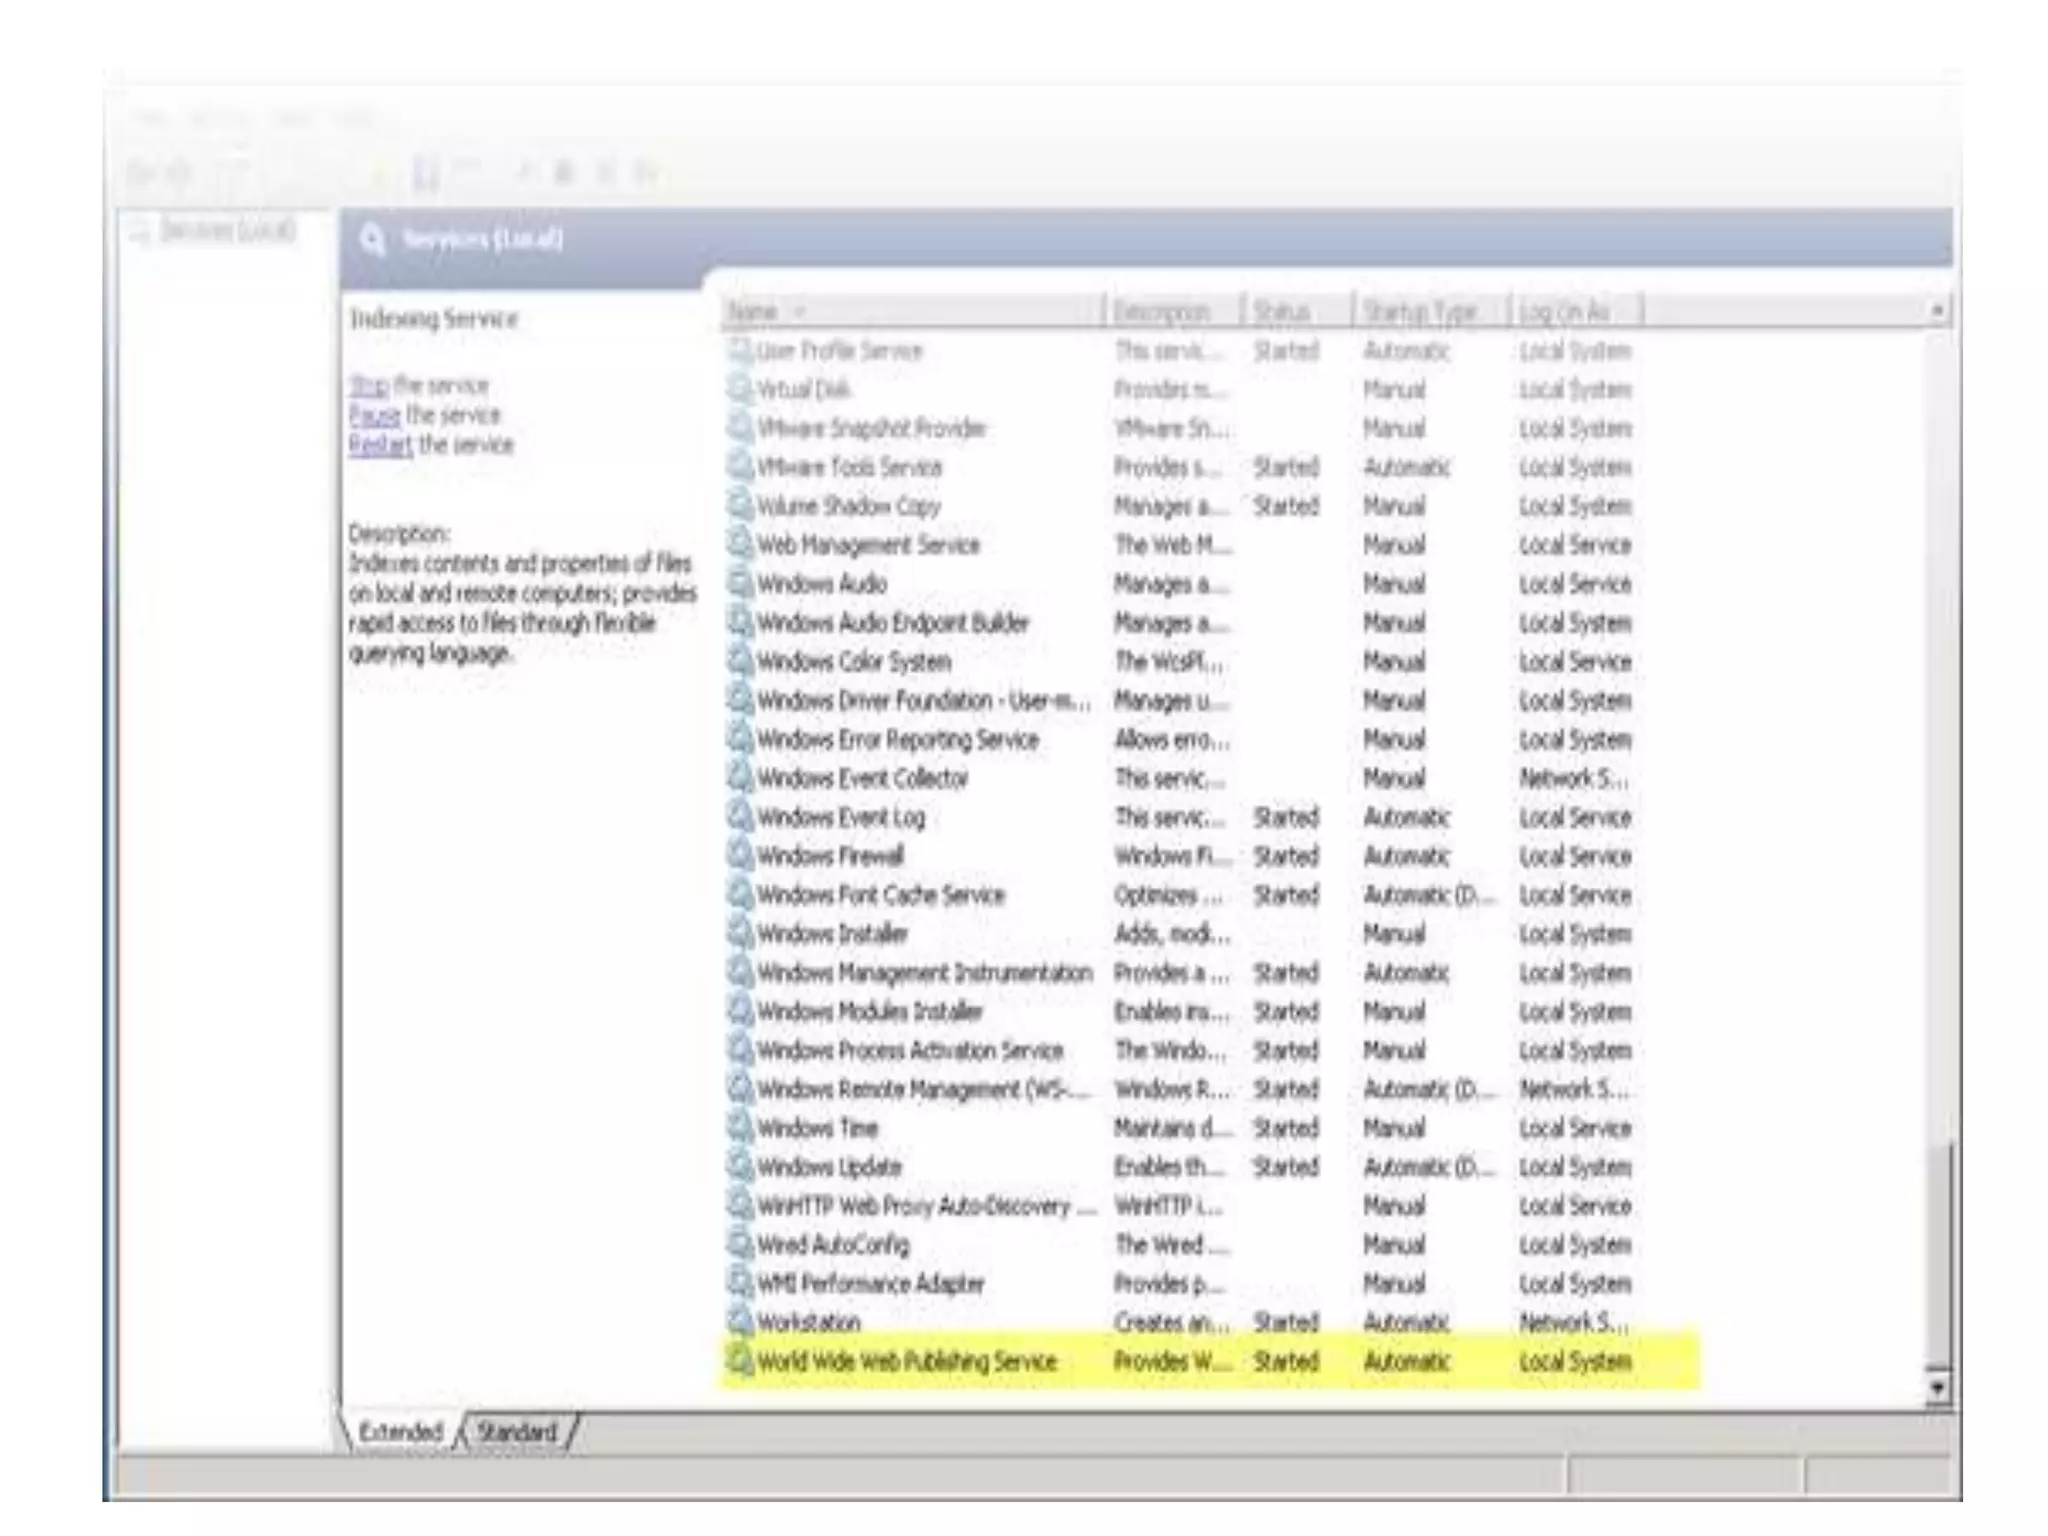Click the scrollbar up arrow in services list
Viewport: 2048px width, 1536px height.
1937,311
